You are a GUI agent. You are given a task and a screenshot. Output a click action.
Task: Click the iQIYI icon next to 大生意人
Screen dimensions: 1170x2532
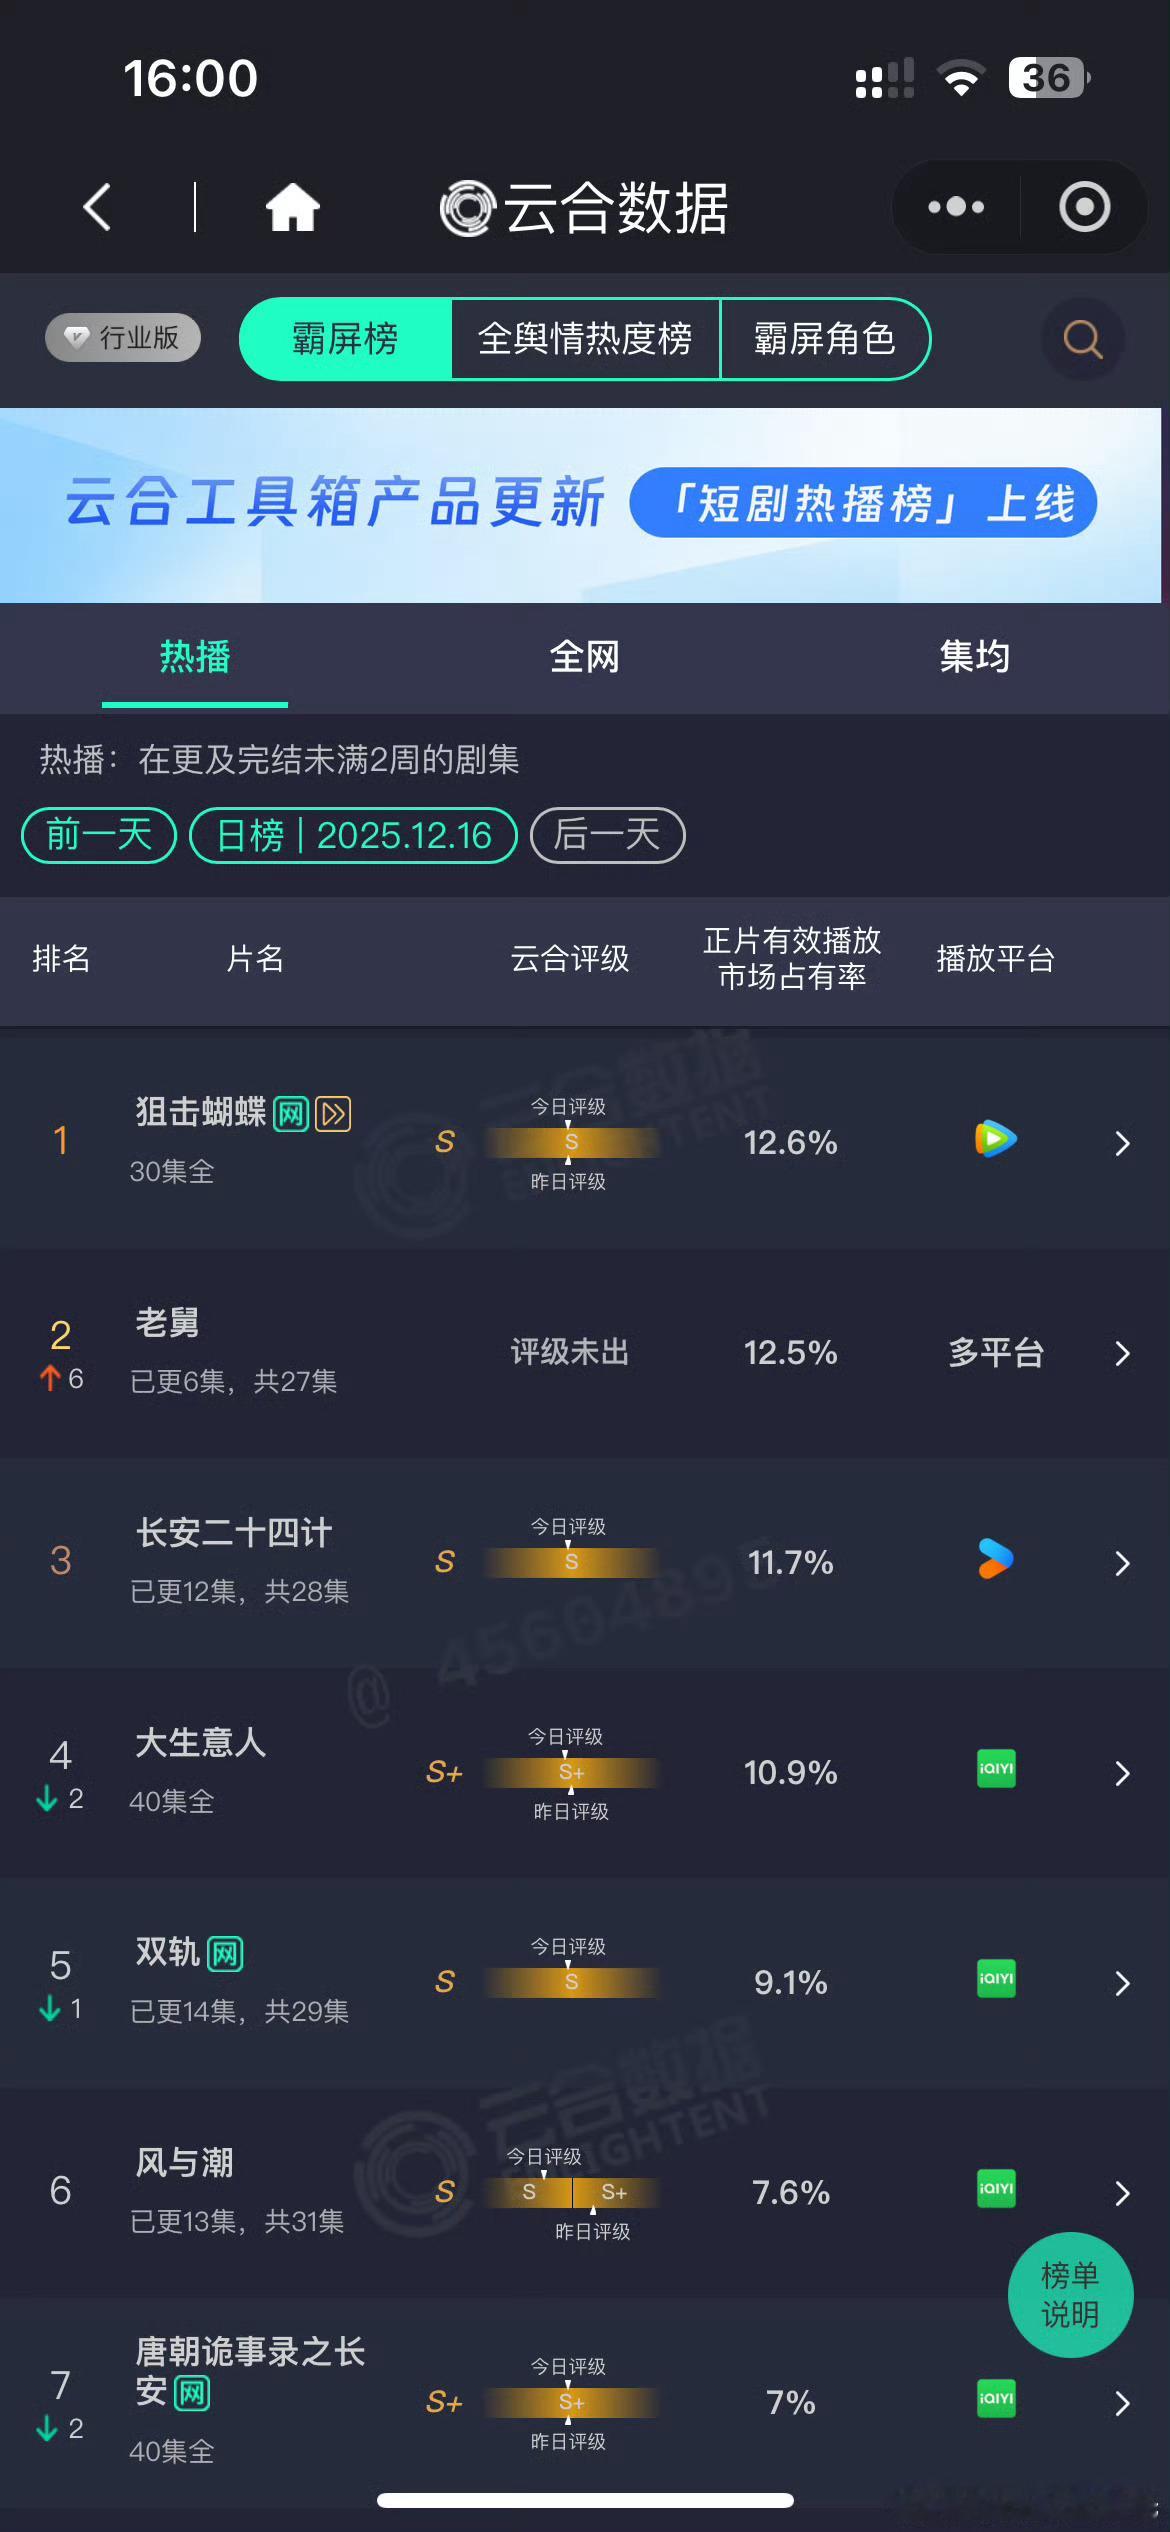pos(994,1770)
